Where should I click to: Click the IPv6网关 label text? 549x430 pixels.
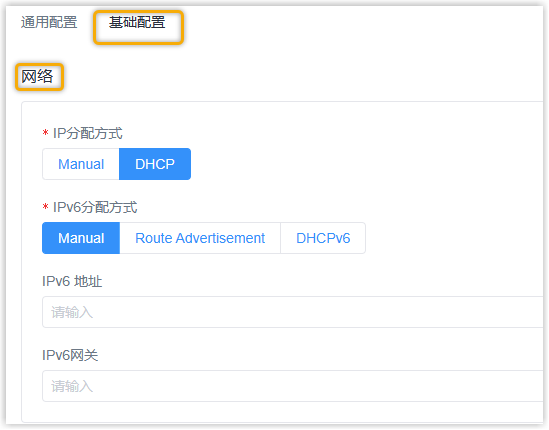(x=70, y=355)
